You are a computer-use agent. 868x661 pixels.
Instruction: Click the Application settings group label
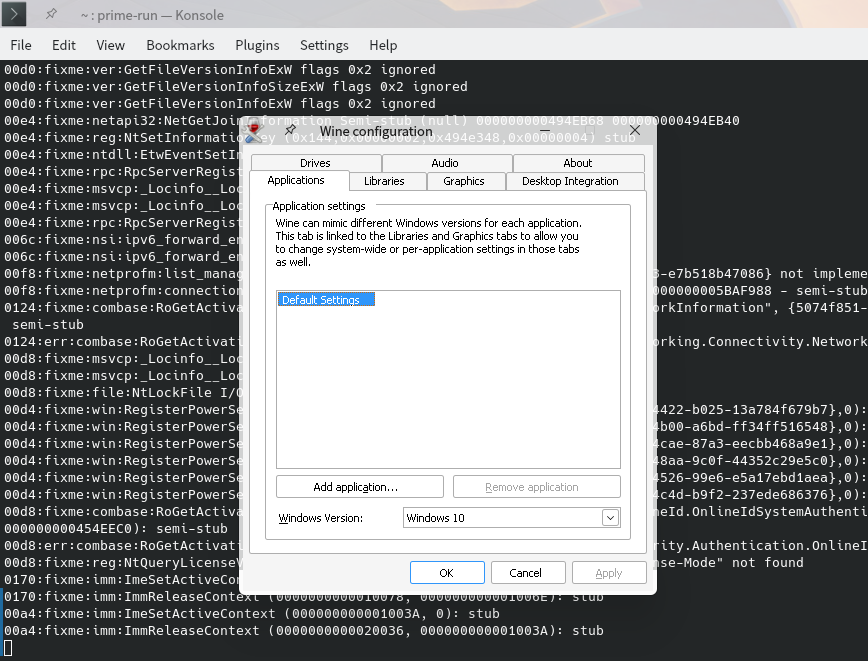click(319, 206)
